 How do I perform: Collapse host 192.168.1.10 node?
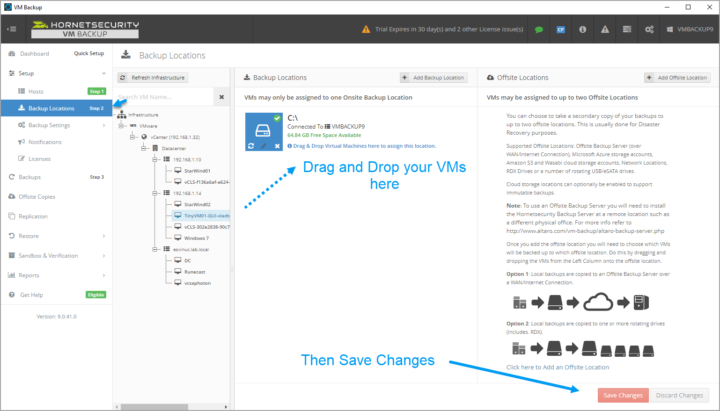(155, 159)
